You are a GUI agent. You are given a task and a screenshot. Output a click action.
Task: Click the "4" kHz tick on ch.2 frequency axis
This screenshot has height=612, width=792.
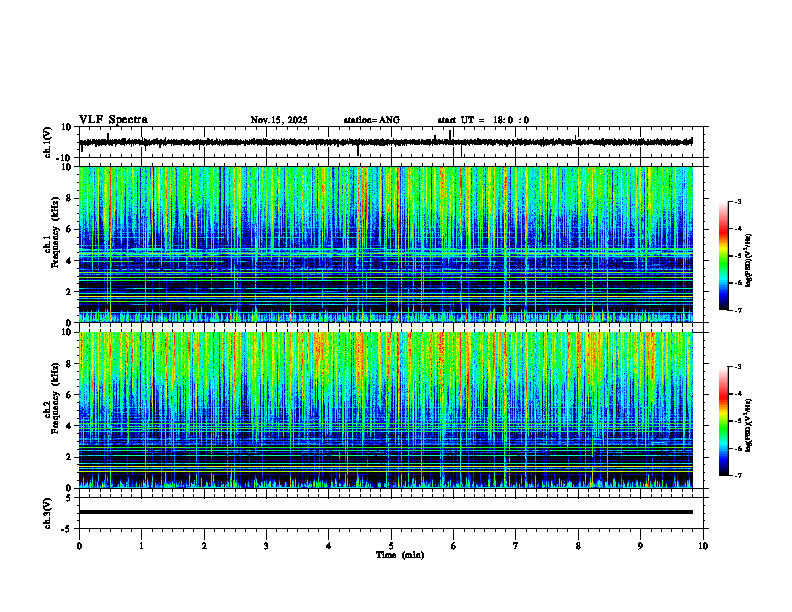pyautogui.click(x=71, y=426)
